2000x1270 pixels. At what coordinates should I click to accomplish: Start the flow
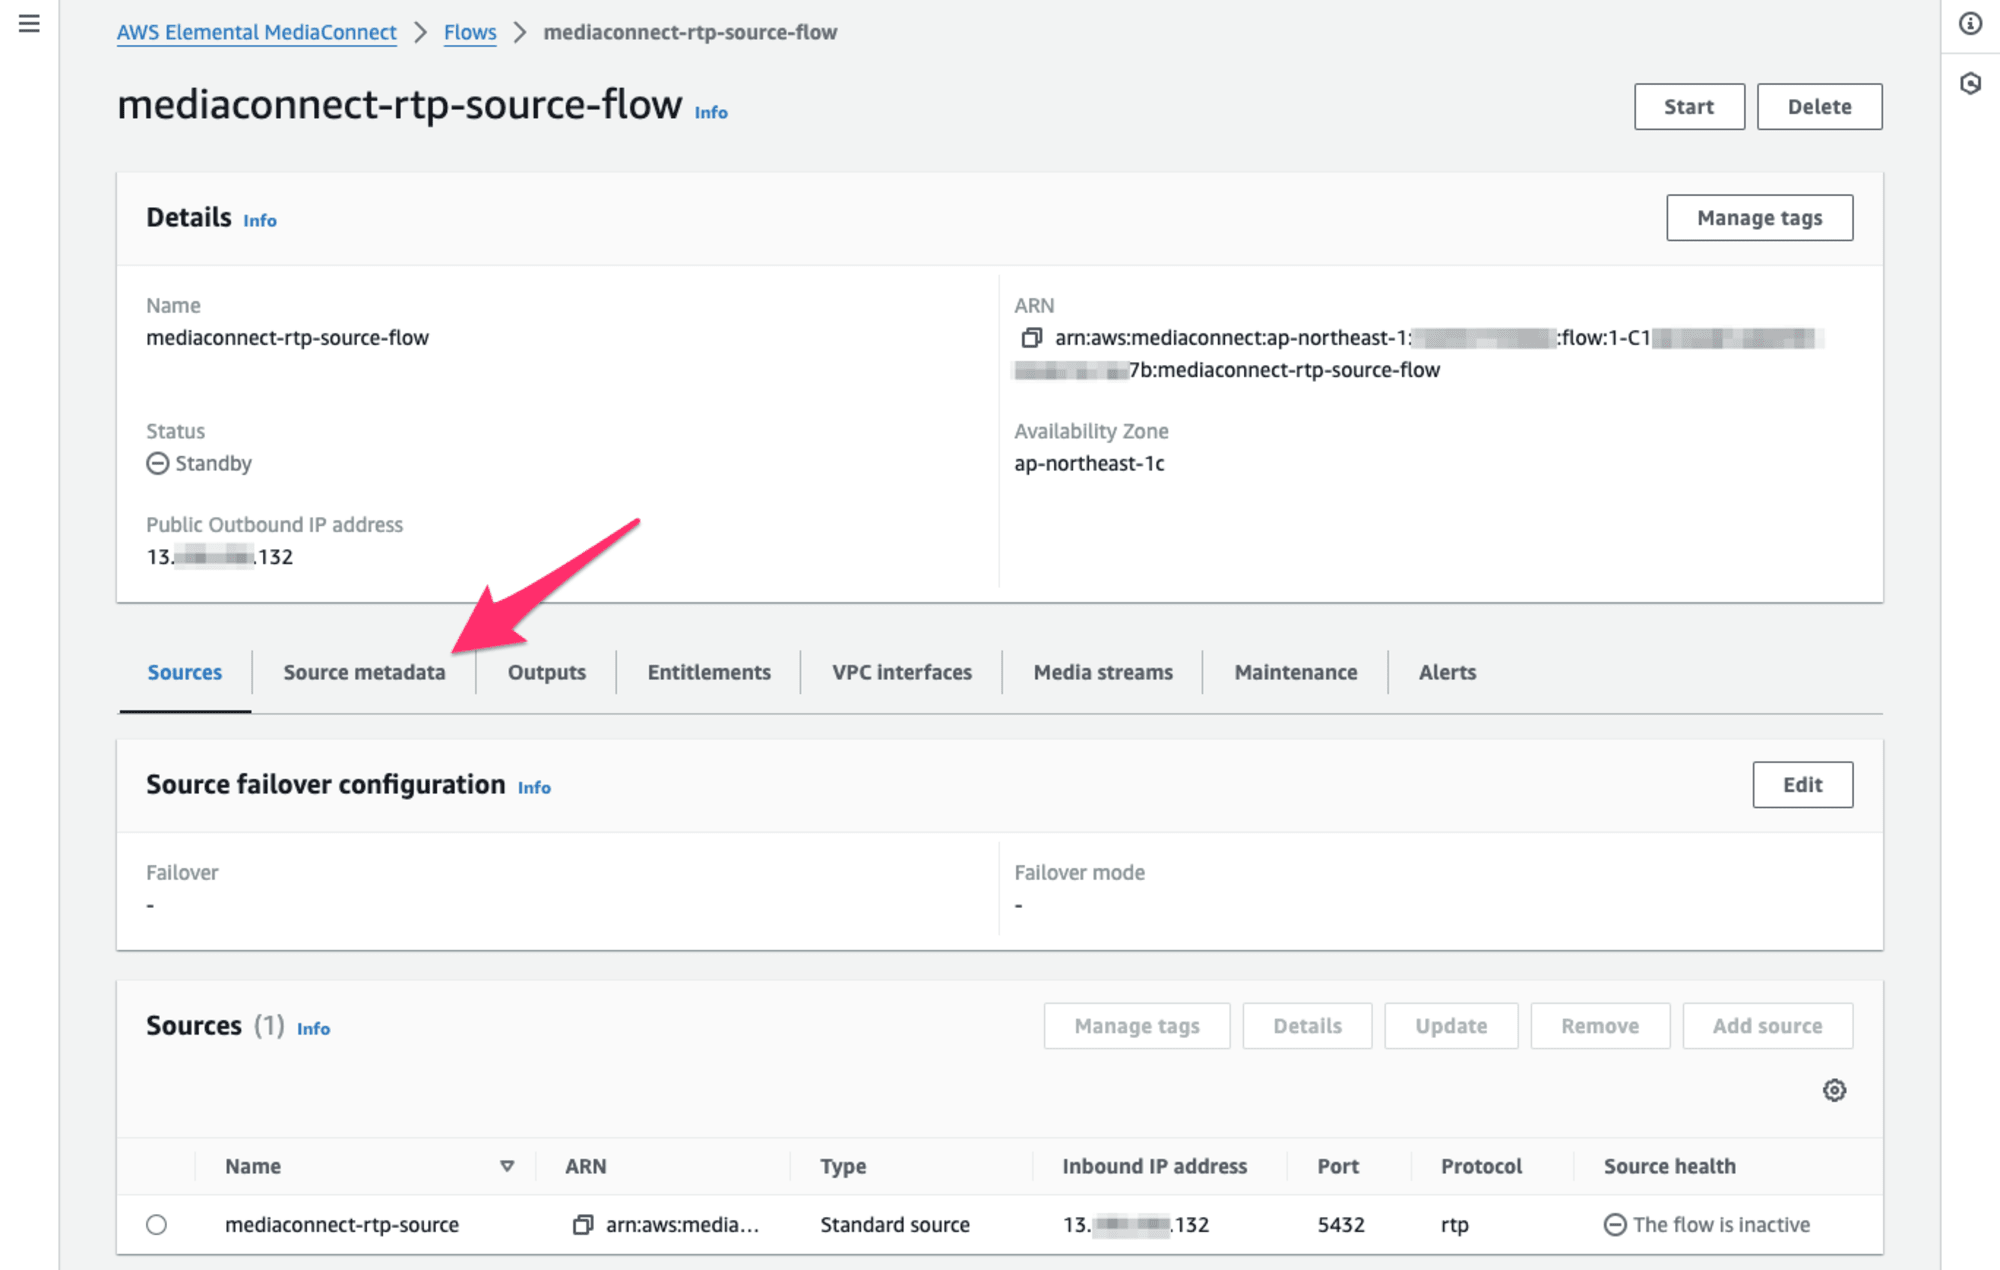click(x=1689, y=107)
